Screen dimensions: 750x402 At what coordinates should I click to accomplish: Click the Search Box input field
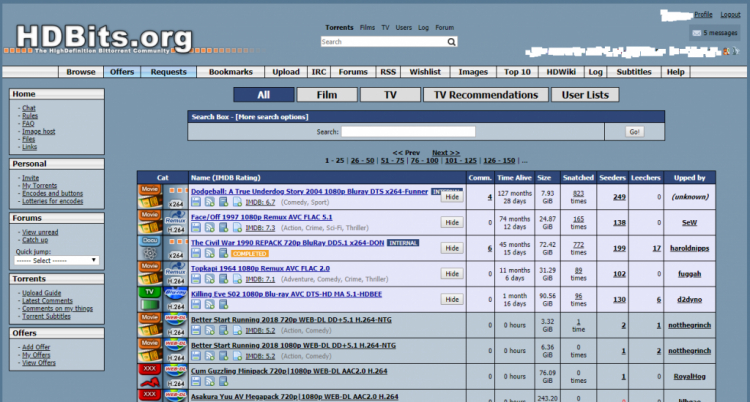(x=408, y=132)
